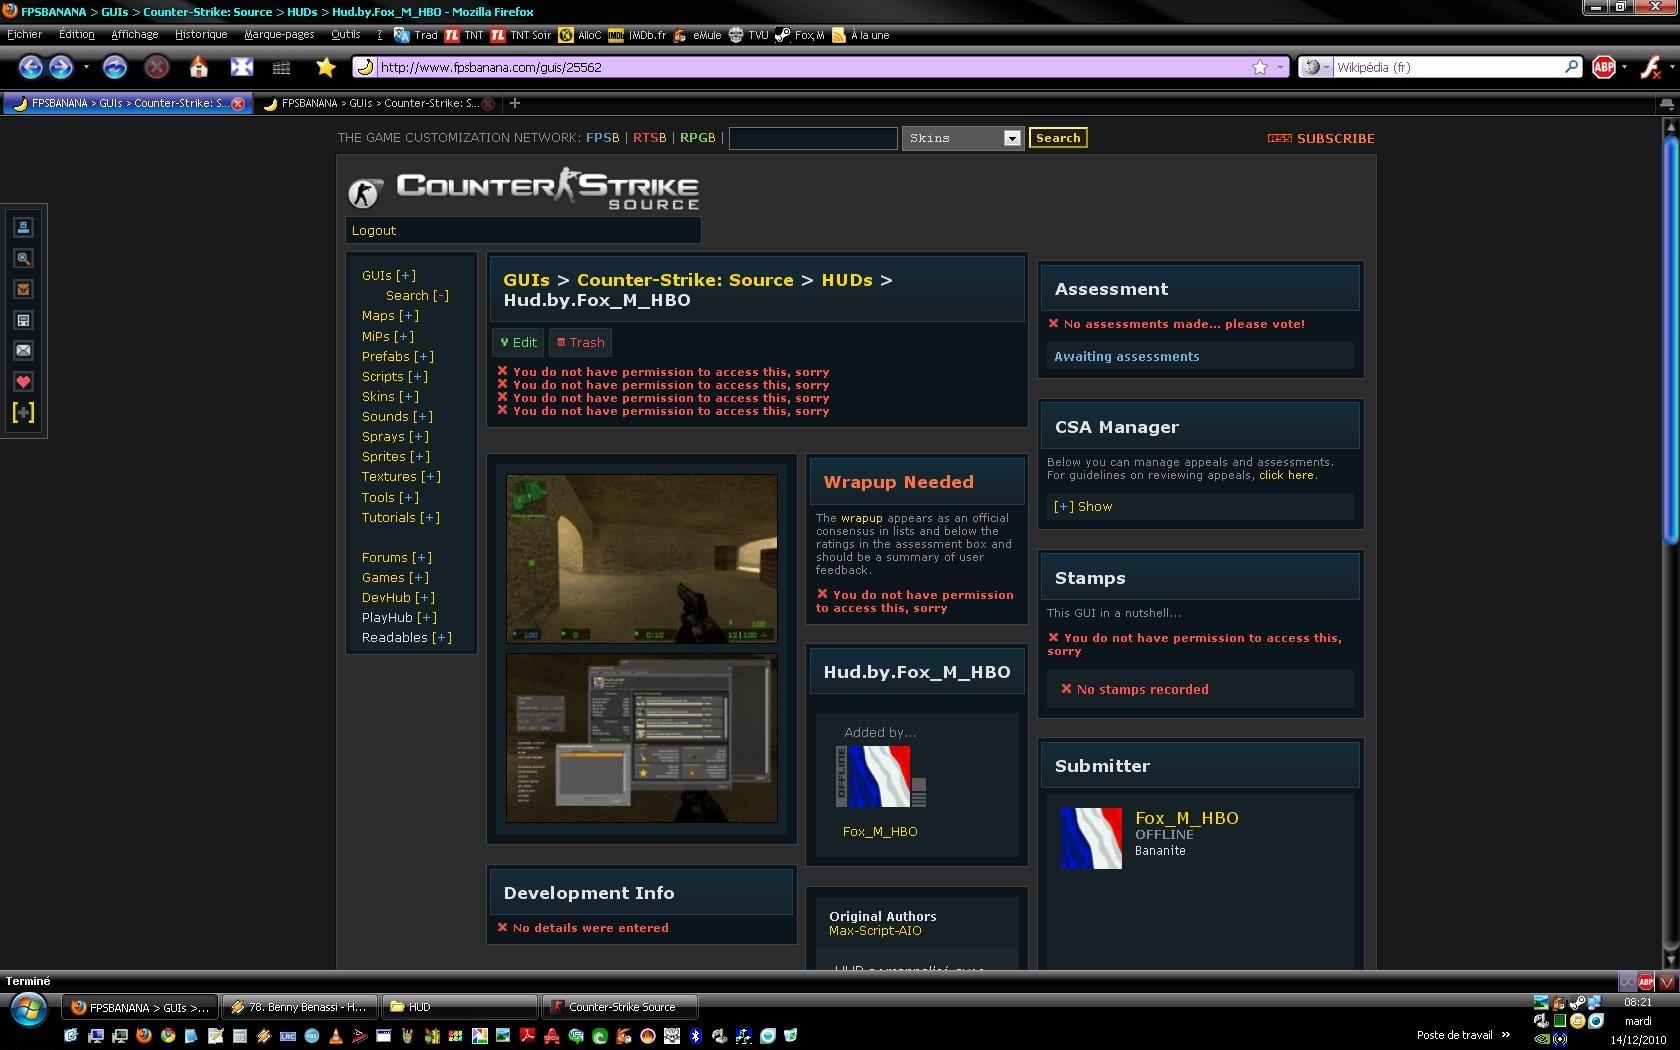The width and height of the screenshot is (1680, 1050).
Task: Click the browser reload button
Action: pos(115,67)
